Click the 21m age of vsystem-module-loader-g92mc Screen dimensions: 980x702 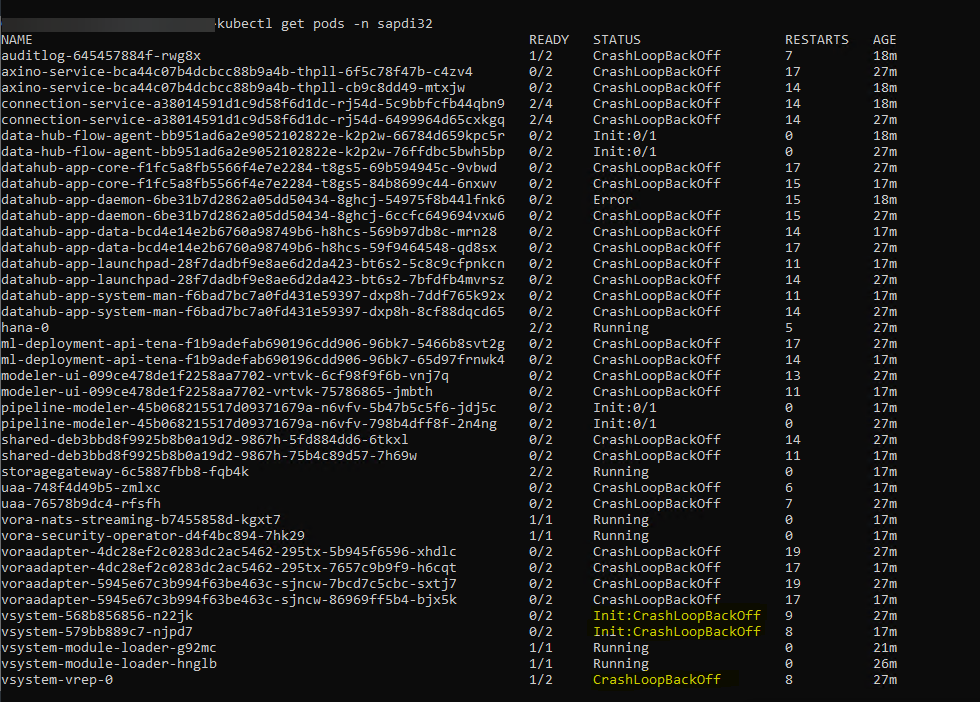pos(885,648)
